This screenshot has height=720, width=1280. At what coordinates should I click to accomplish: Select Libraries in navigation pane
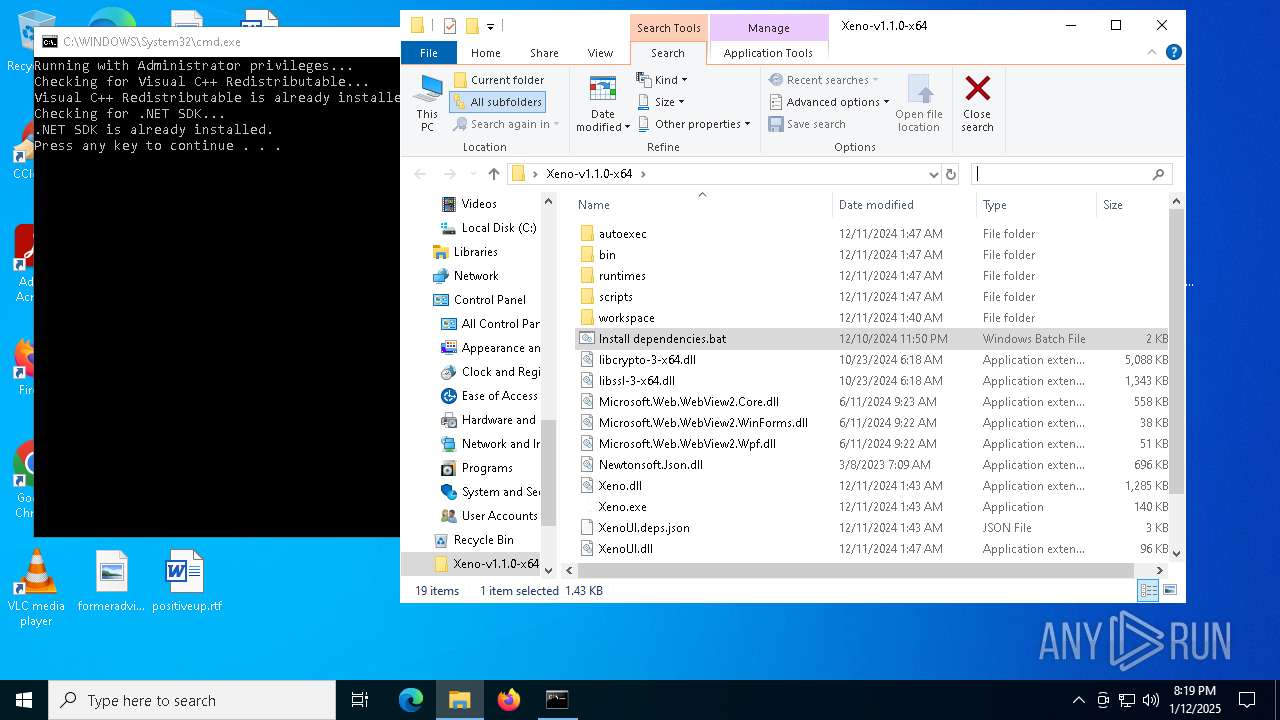pos(475,252)
